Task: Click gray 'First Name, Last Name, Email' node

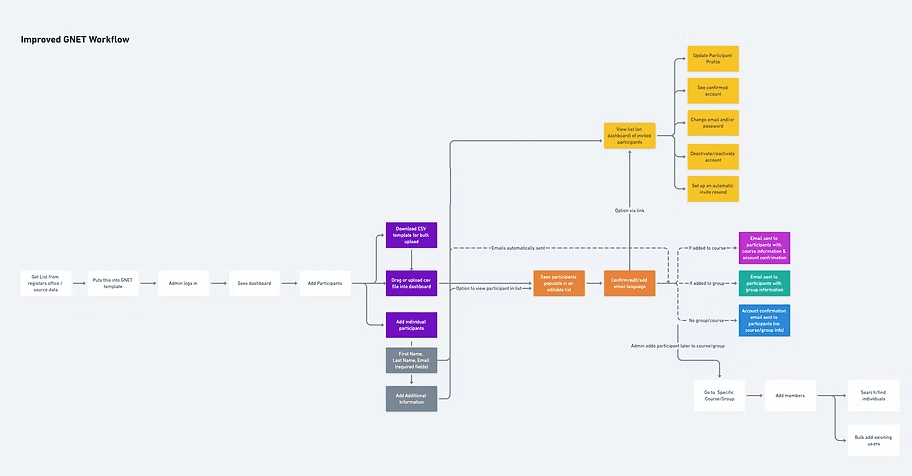Action: (411, 360)
